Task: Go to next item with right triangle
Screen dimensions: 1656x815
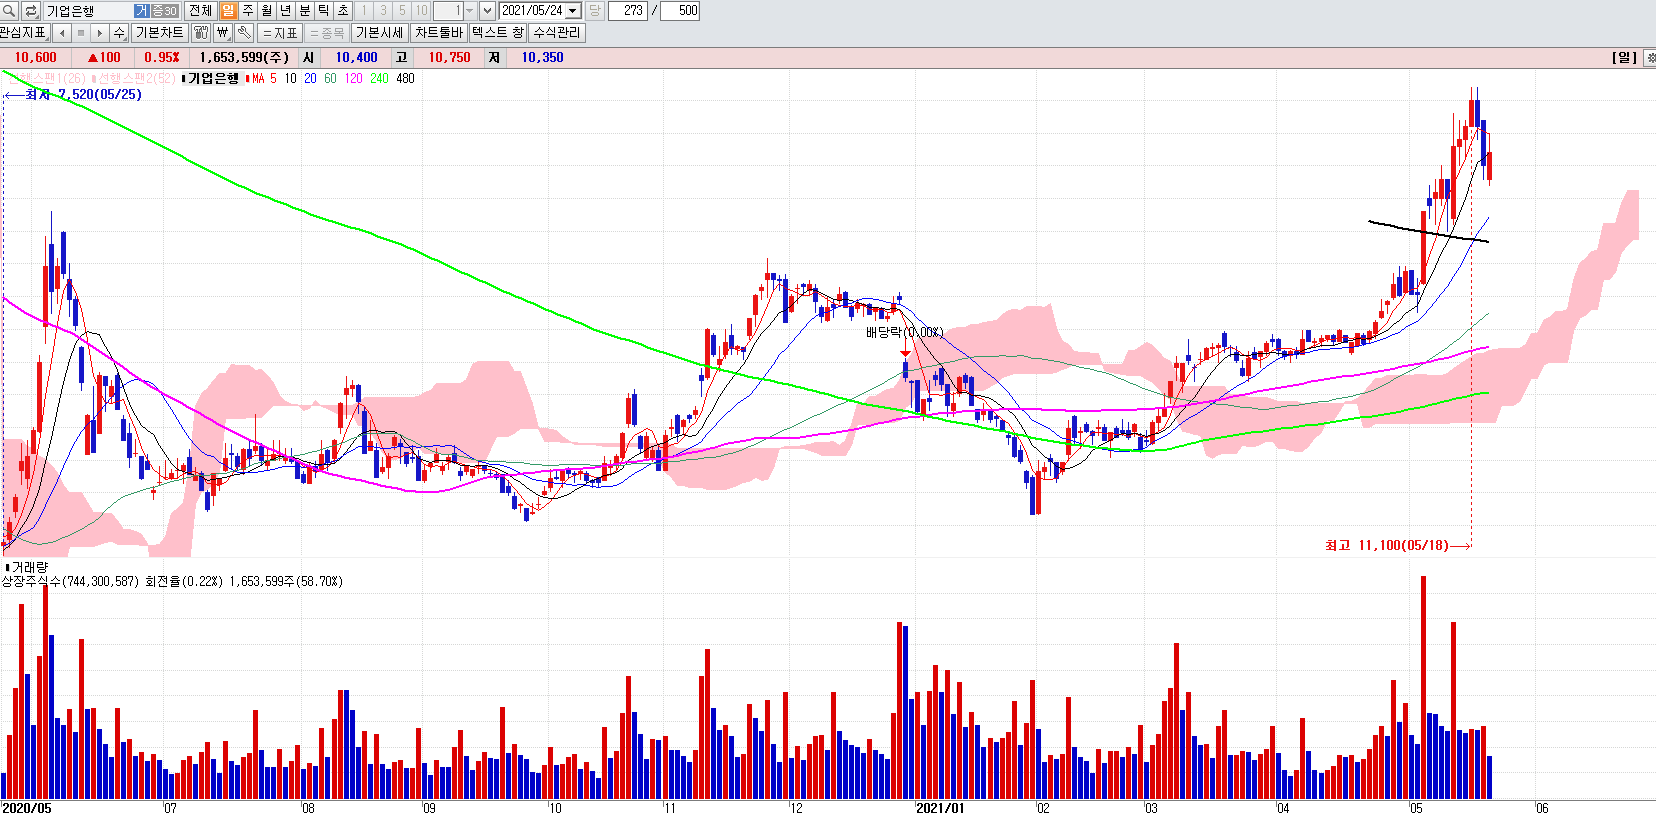Action: coord(100,33)
